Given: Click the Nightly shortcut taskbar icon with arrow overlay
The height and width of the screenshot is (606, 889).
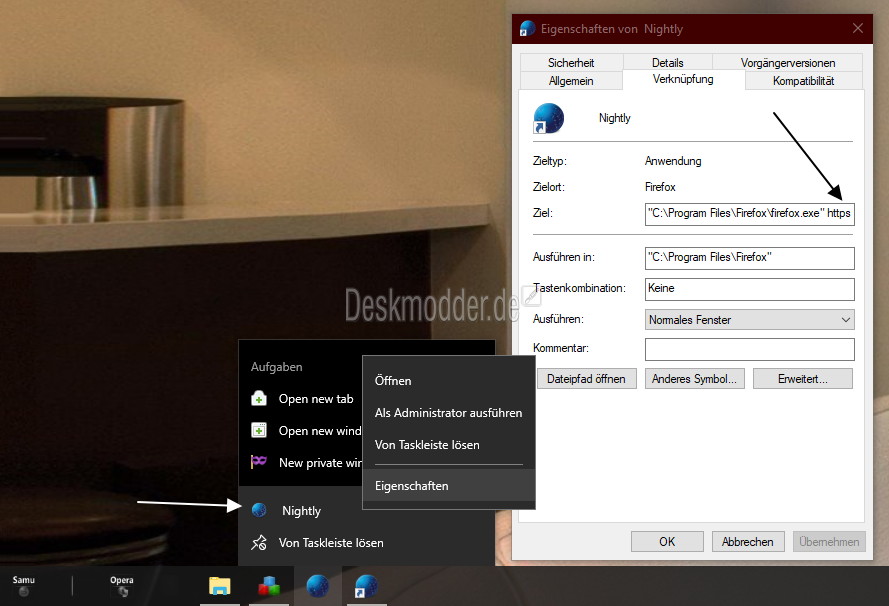Looking at the screenshot, I should click(x=366, y=586).
